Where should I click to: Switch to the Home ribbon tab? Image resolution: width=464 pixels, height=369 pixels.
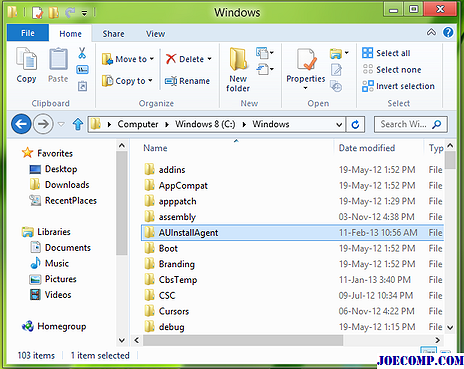click(x=70, y=34)
